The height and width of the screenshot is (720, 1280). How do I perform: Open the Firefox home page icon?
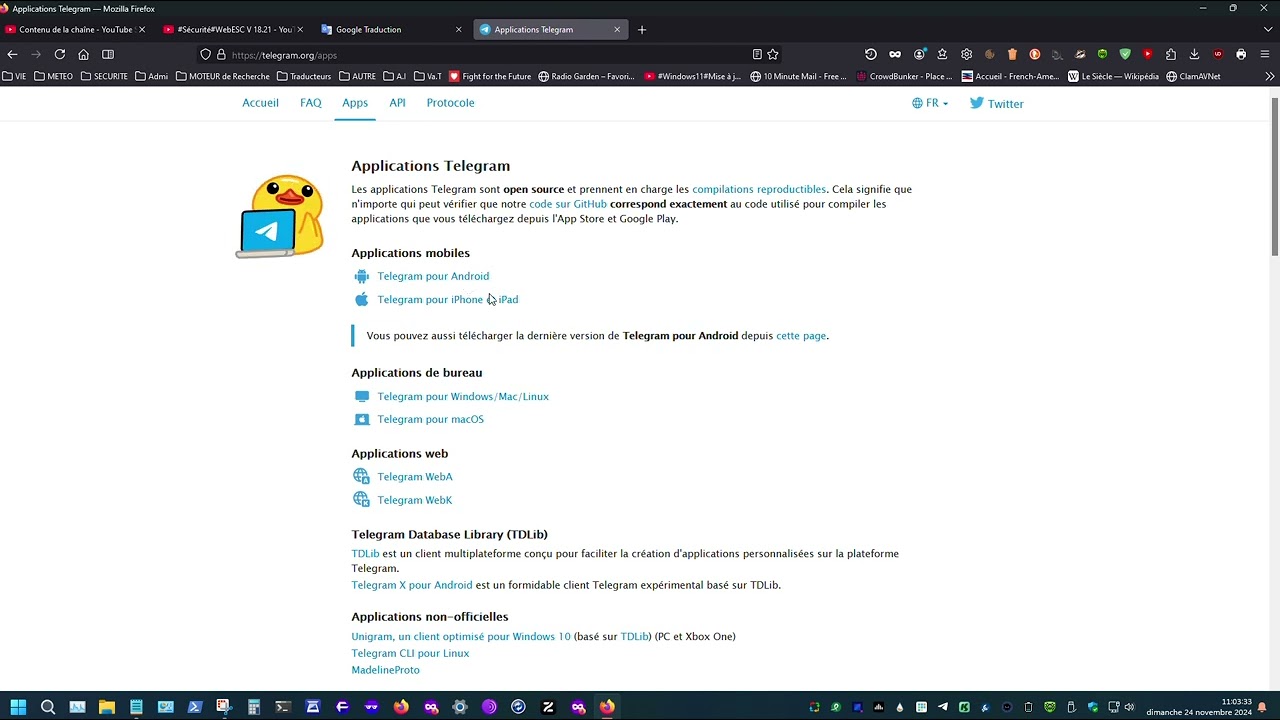coord(84,54)
